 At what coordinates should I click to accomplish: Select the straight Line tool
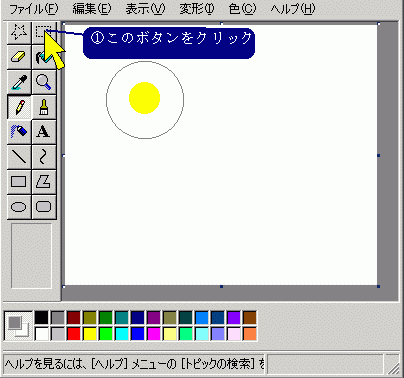[x=19, y=157]
